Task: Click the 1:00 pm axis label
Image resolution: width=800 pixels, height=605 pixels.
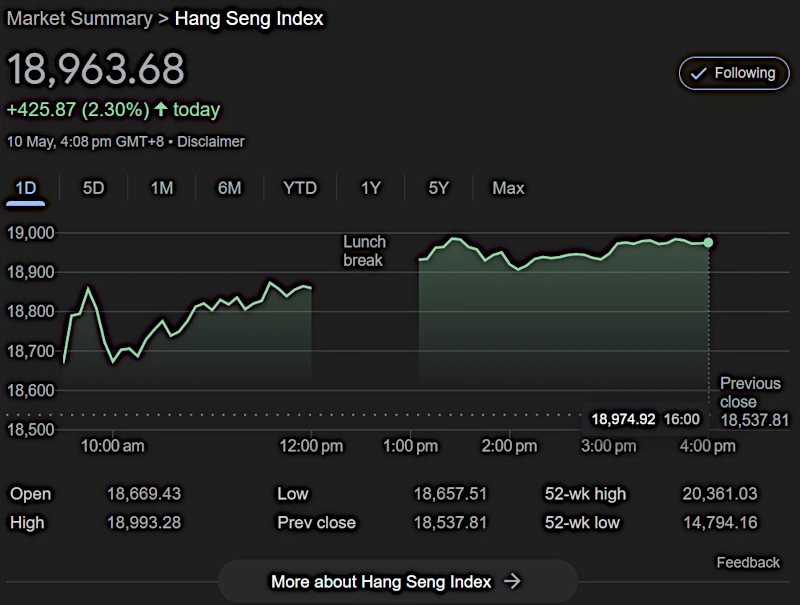Action: click(410, 446)
